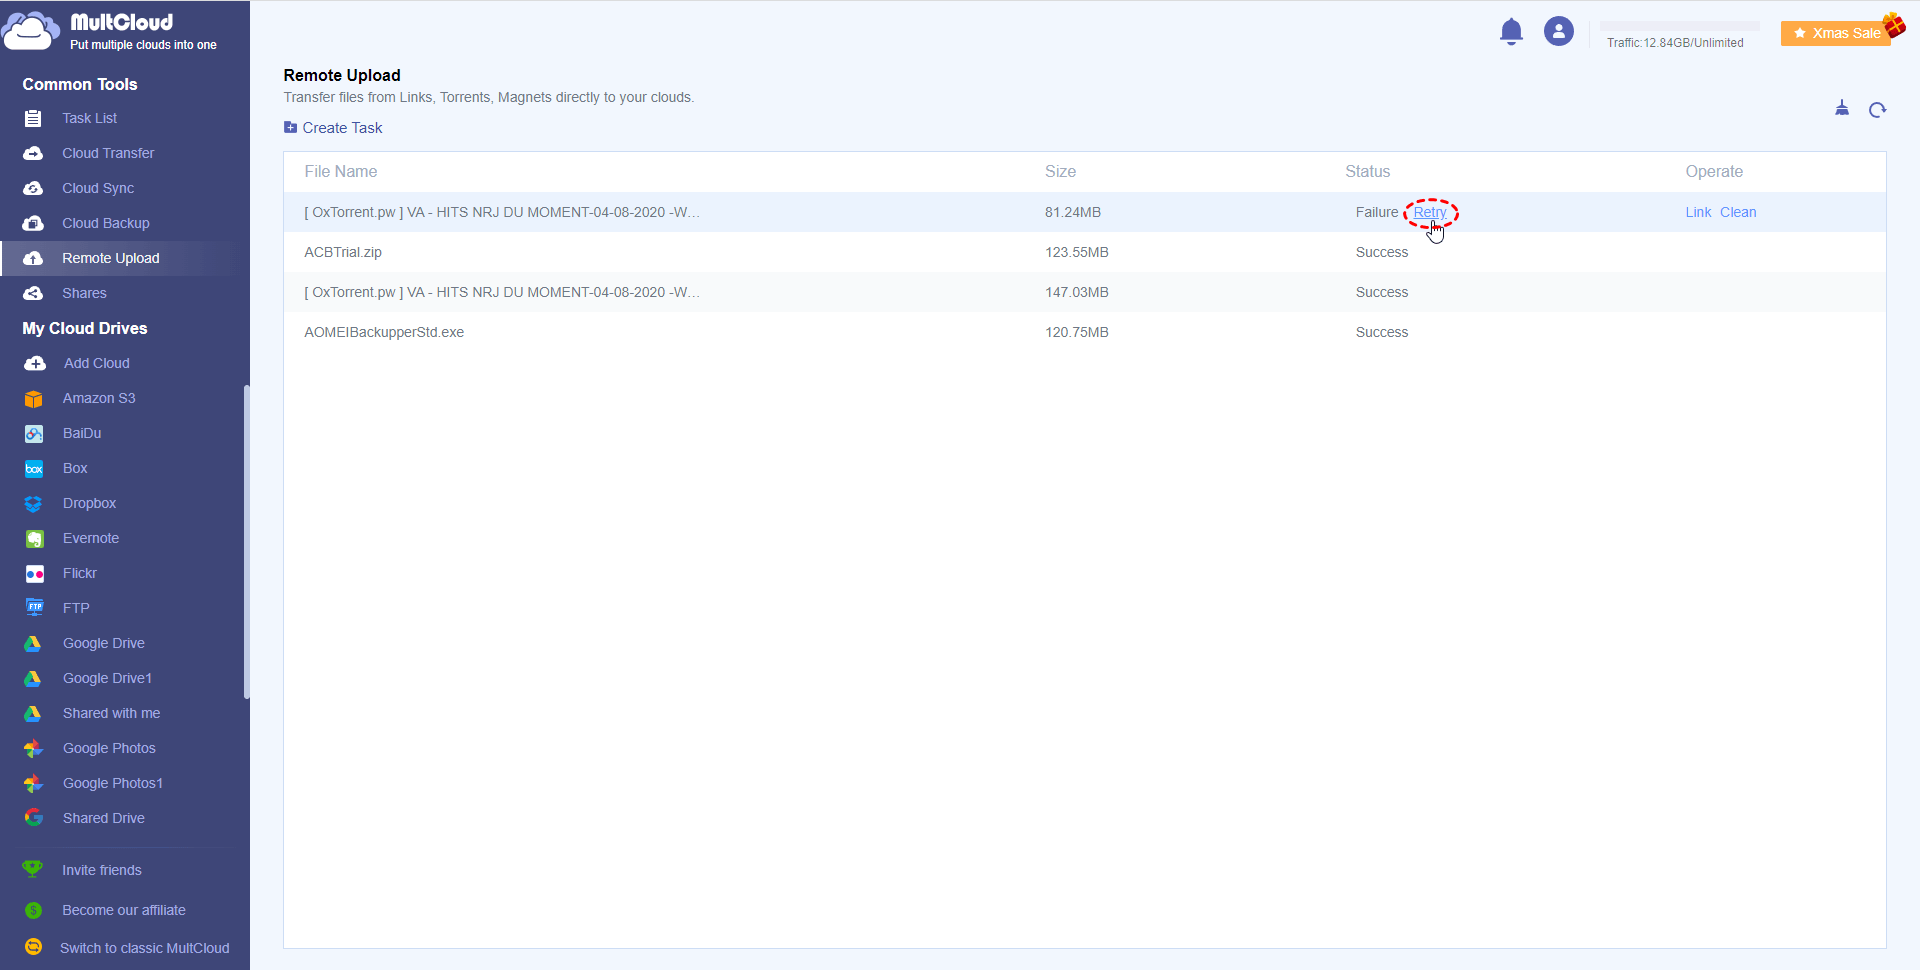Image resolution: width=1920 pixels, height=970 pixels.
Task: Click the sidebar cloud list scrollbar
Action: [247, 542]
